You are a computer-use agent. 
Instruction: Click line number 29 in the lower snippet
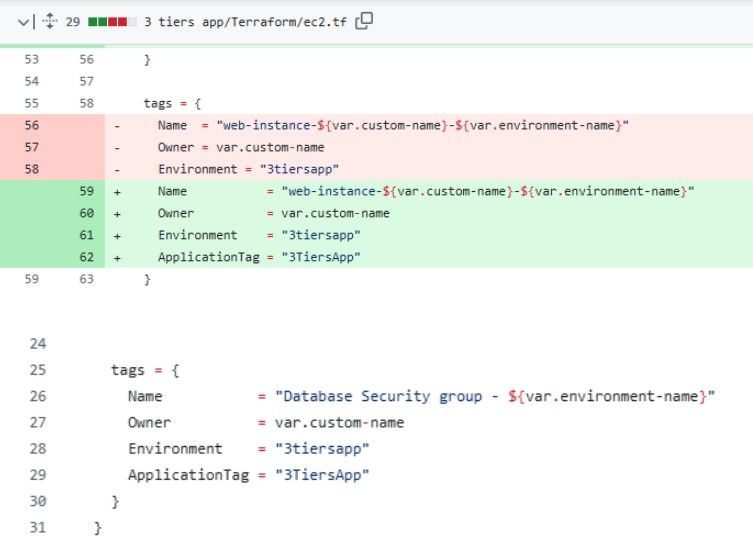[38, 475]
